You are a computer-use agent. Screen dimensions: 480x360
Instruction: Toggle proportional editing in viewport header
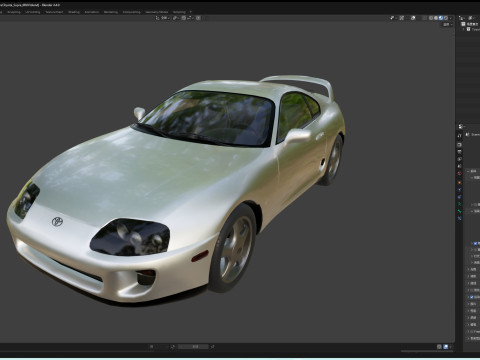(198, 18)
